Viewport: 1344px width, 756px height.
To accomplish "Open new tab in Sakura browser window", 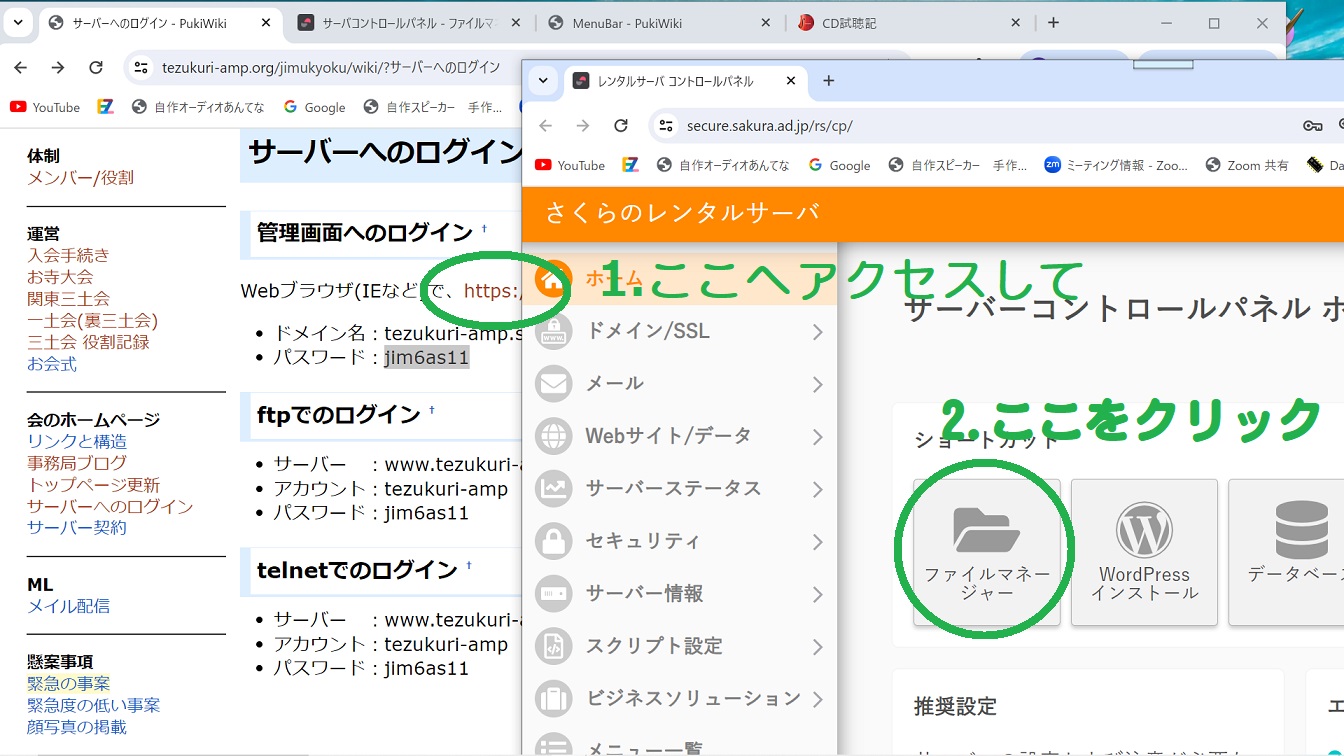I will tap(828, 81).
